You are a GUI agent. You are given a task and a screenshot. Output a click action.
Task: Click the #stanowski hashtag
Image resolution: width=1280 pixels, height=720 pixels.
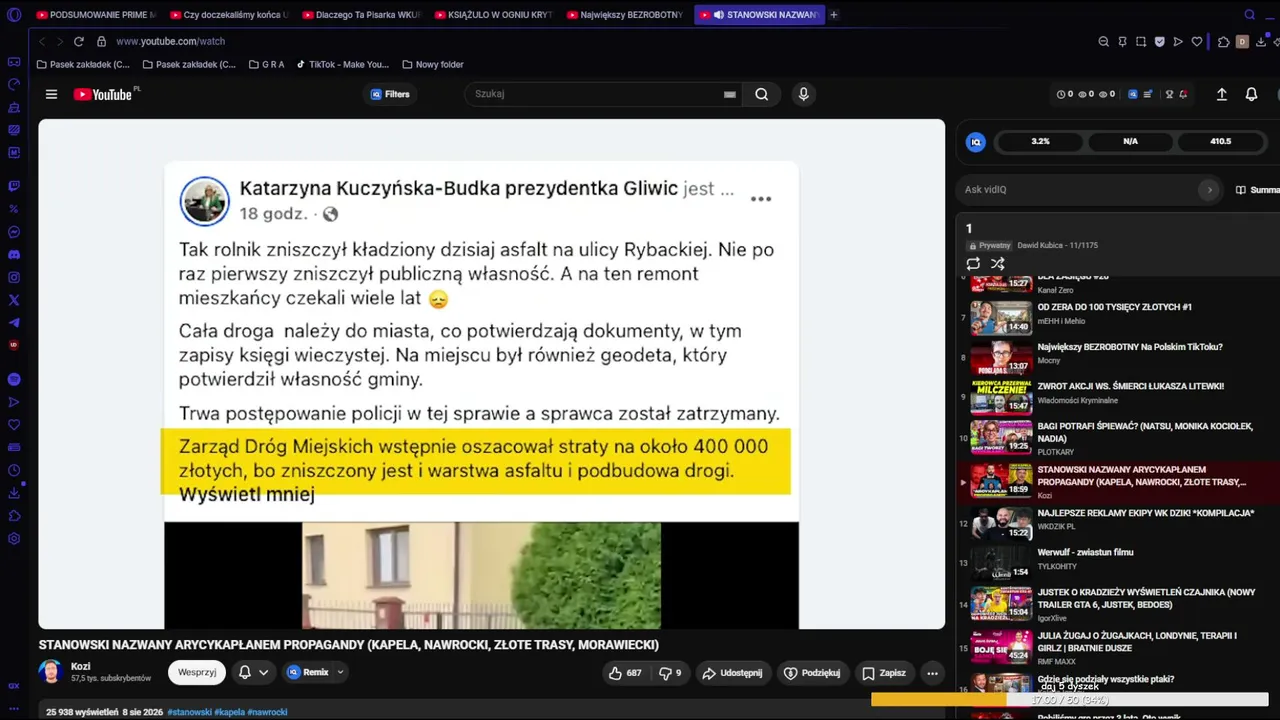(x=189, y=712)
